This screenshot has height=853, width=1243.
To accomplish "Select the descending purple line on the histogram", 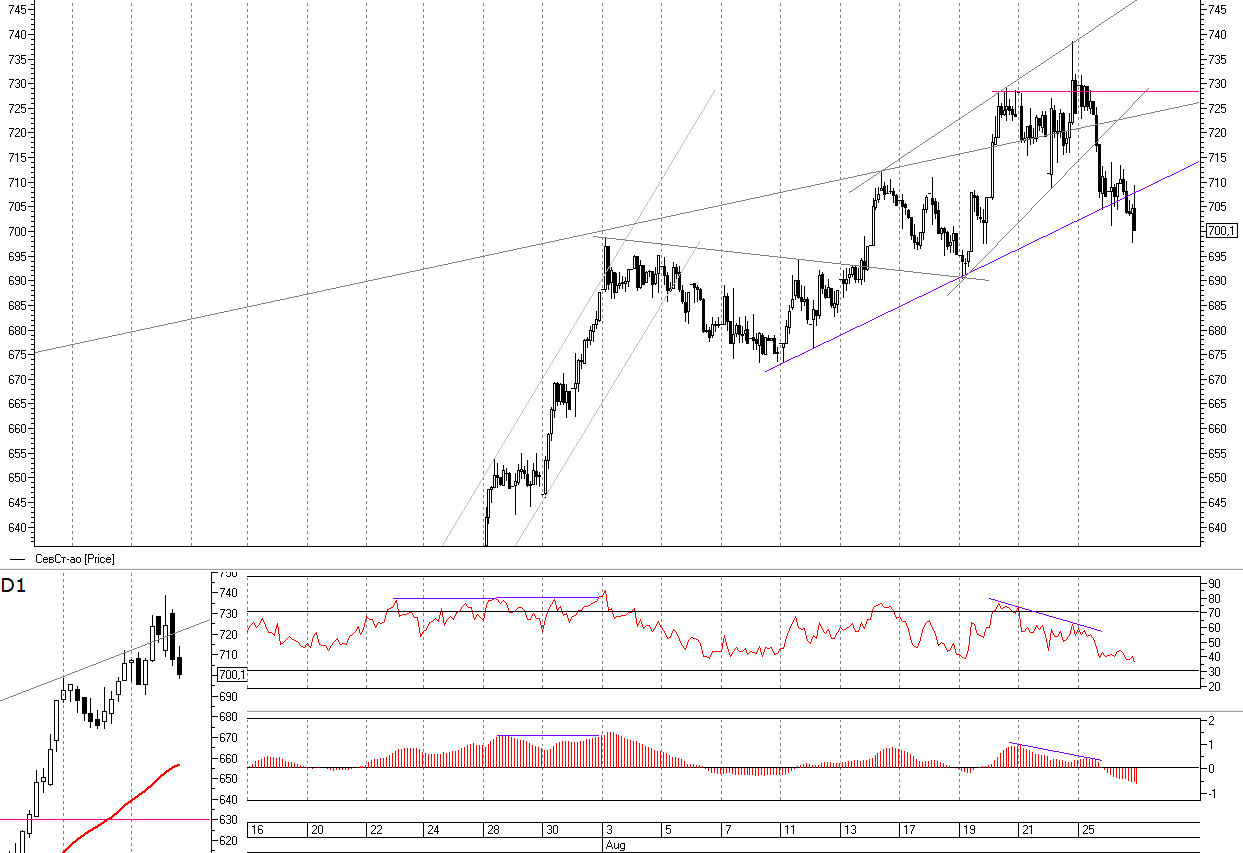I will click(x=1055, y=752).
